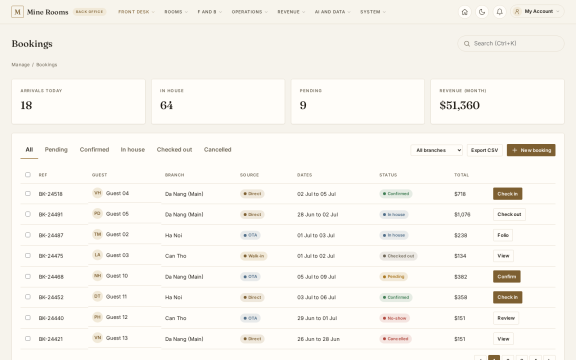Tick checkbox for booking BK-24452
Viewport: 576px width, 360px height.
[x=28, y=296]
